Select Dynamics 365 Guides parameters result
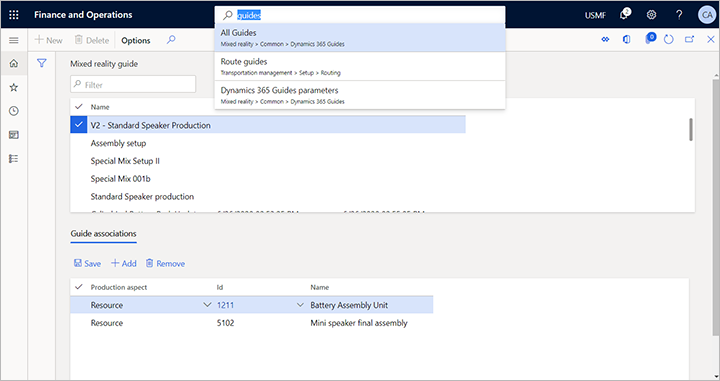The width and height of the screenshot is (720, 381). (x=360, y=95)
